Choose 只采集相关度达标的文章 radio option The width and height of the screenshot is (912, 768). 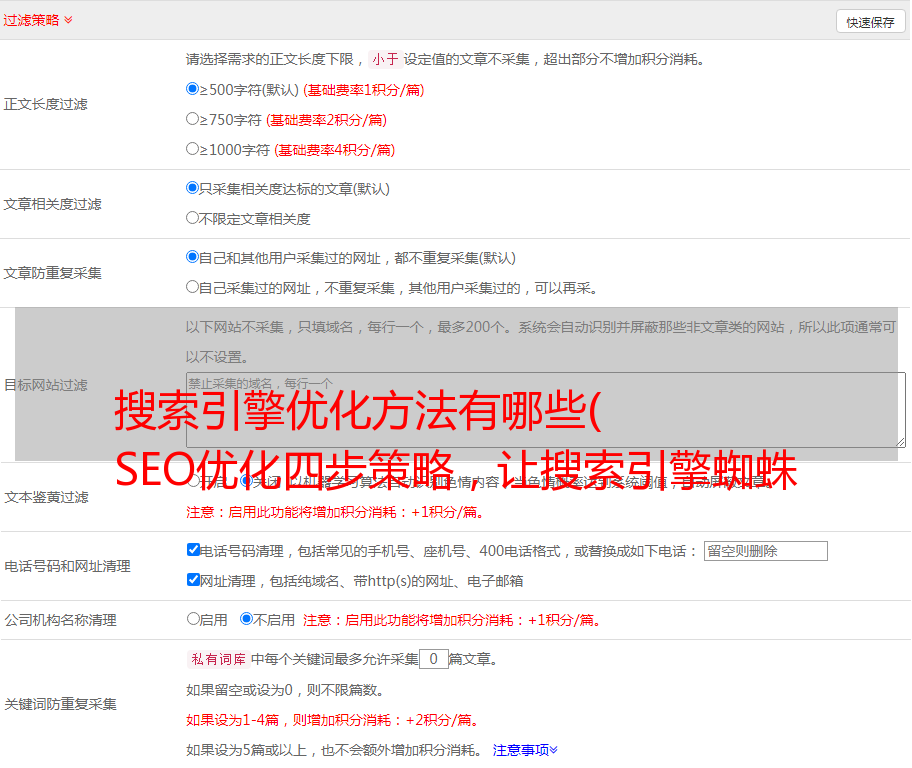192,188
